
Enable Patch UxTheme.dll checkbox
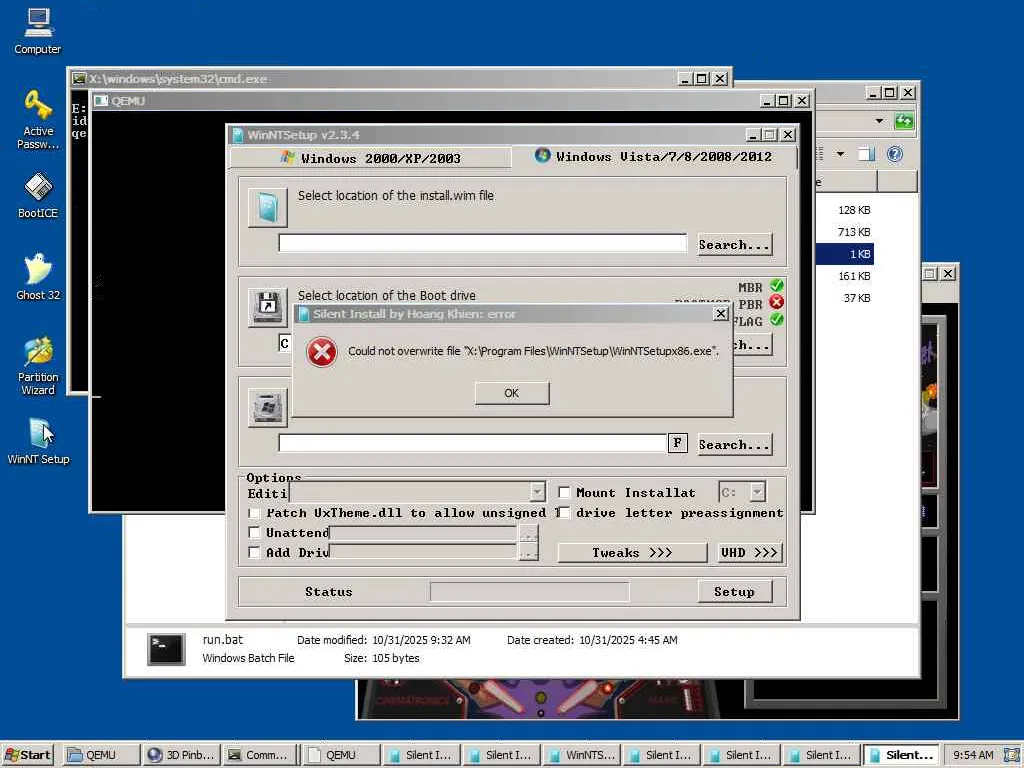(x=255, y=513)
